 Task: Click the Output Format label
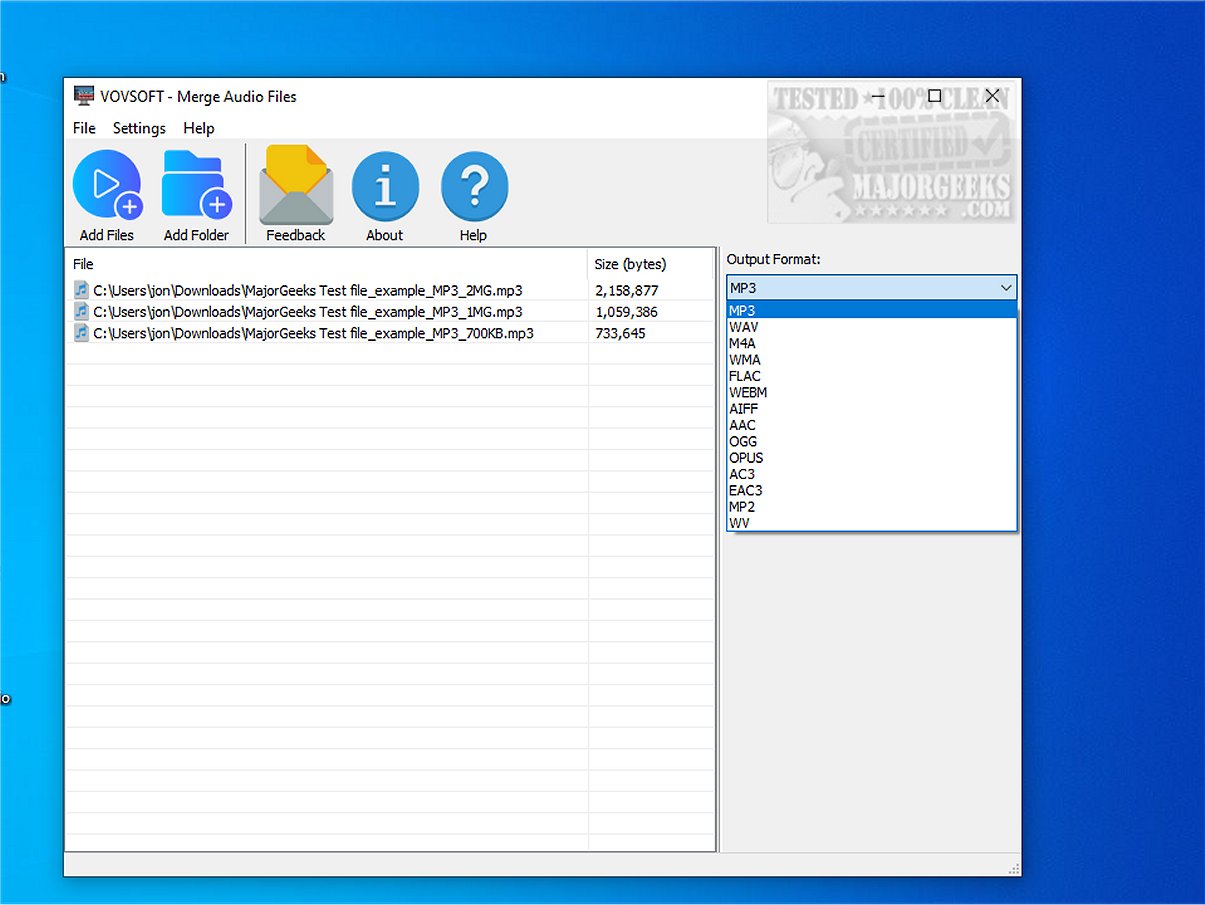click(773, 259)
